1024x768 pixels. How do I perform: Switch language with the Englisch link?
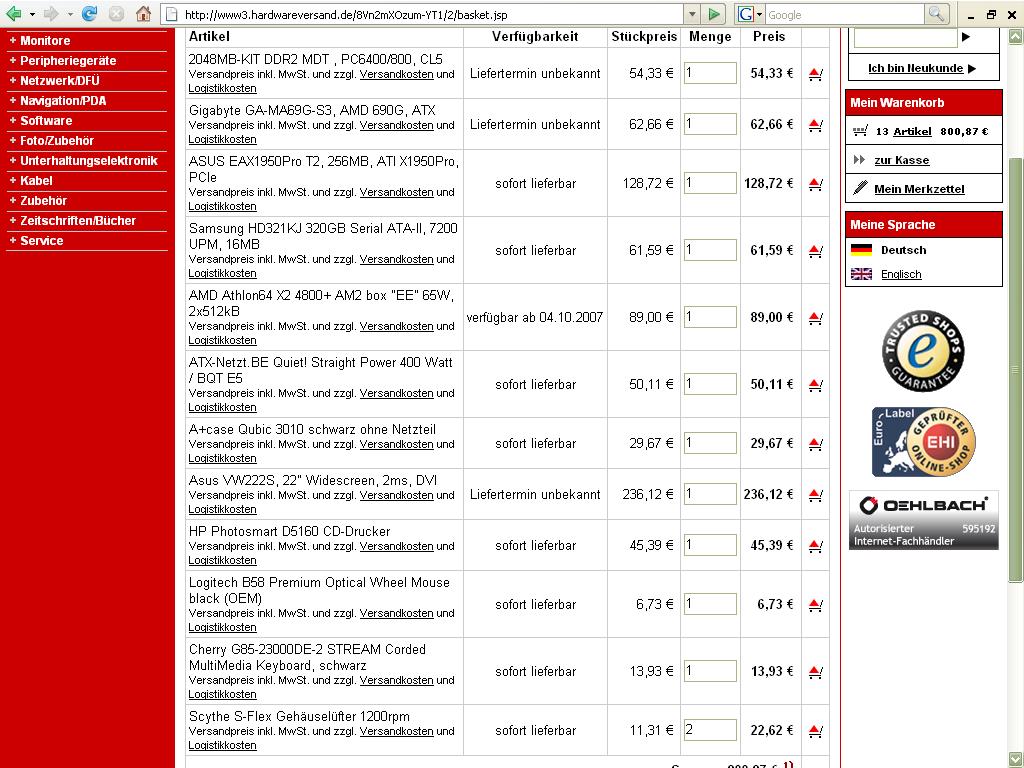901,274
